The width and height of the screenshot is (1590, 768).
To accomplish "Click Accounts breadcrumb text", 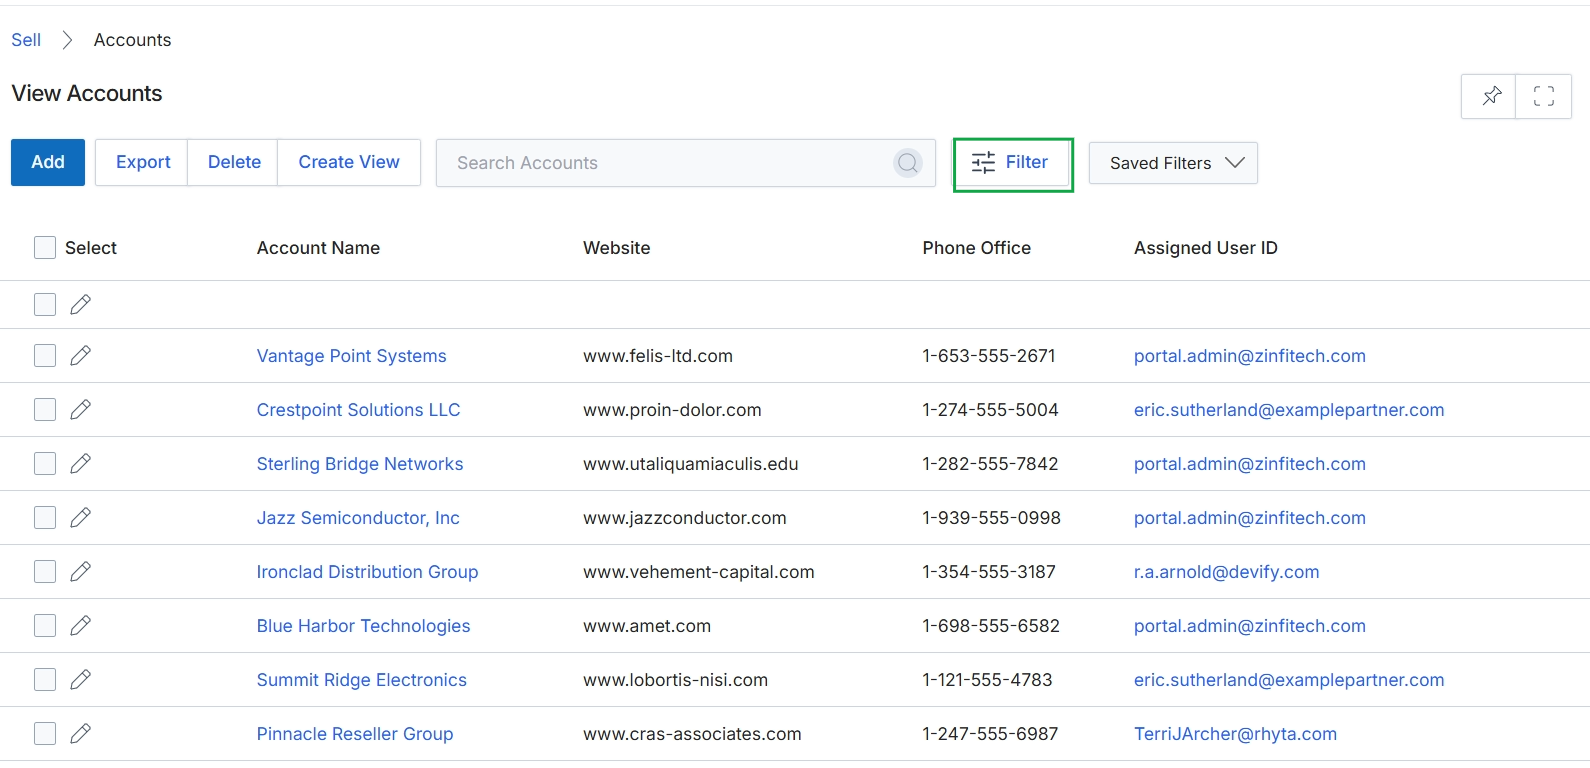I will click(132, 40).
